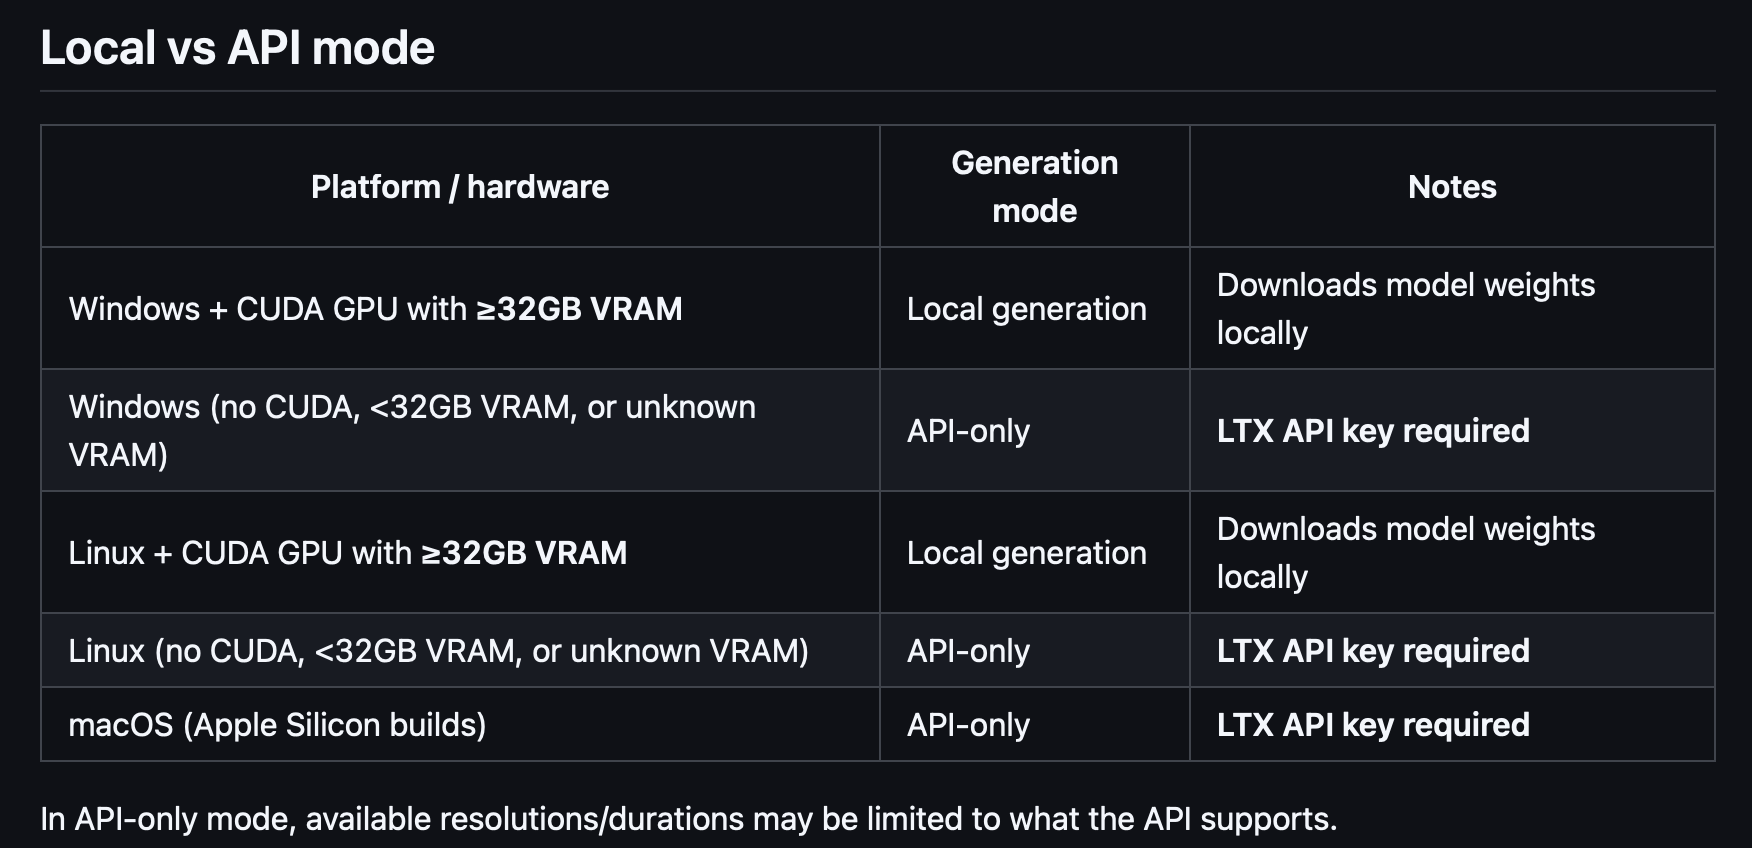1752x848 pixels.
Task: Click the "Platform / hardware" column header
Action: coord(460,187)
